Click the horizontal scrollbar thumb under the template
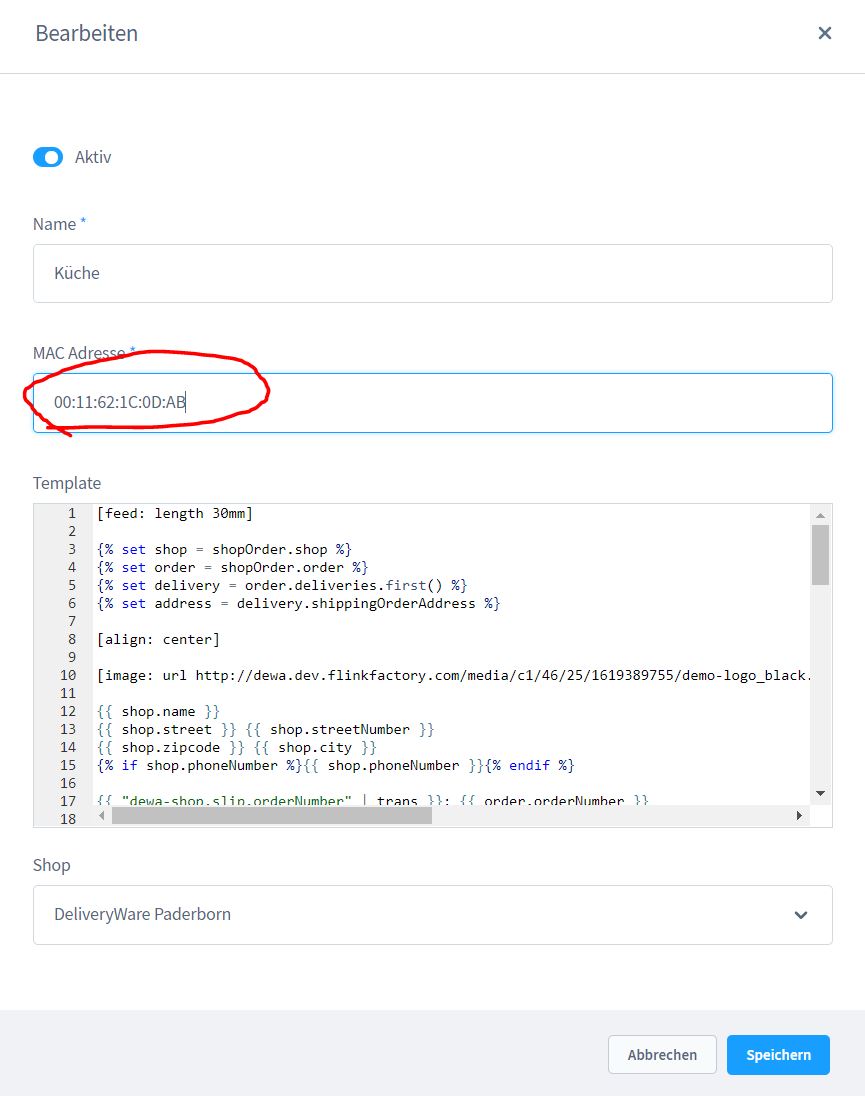865x1096 pixels. (x=271, y=816)
